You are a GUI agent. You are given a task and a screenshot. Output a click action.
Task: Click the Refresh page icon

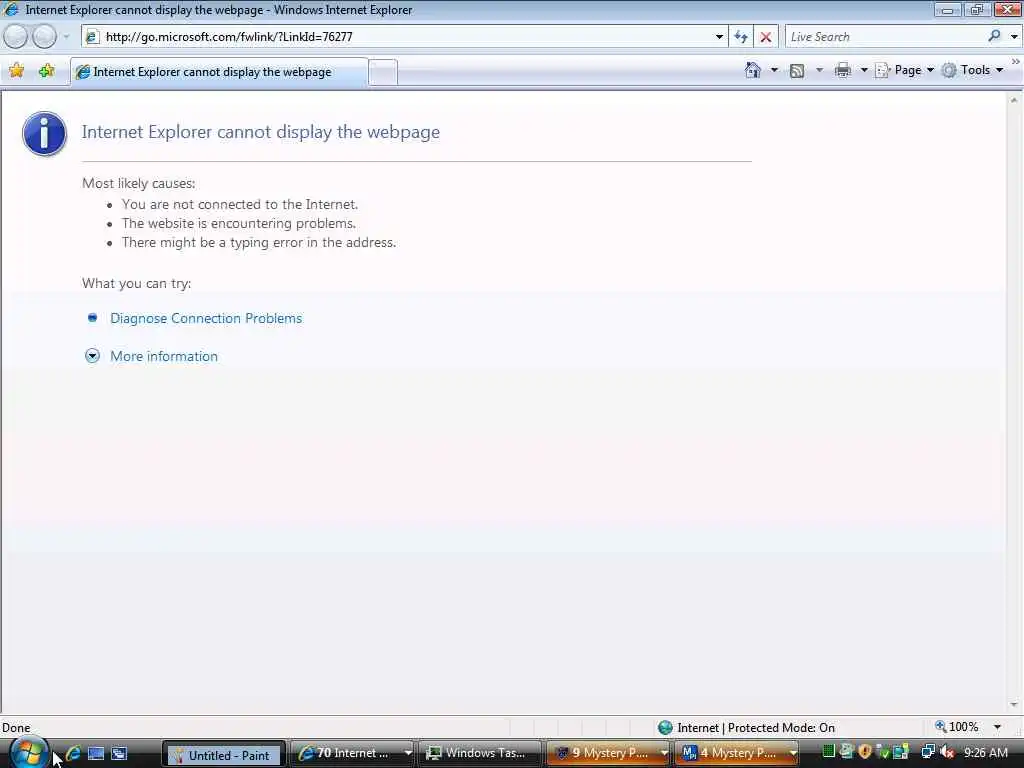pyautogui.click(x=741, y=37)
